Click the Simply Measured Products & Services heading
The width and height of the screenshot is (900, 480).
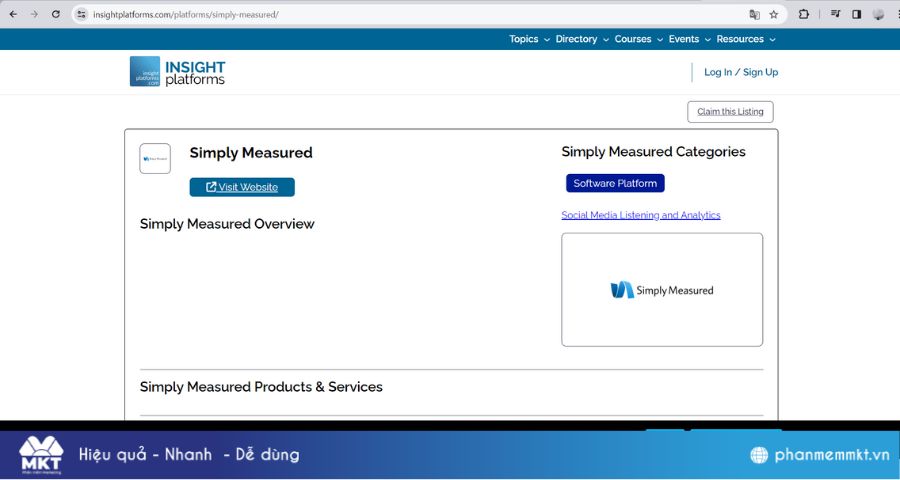point(261,387)
